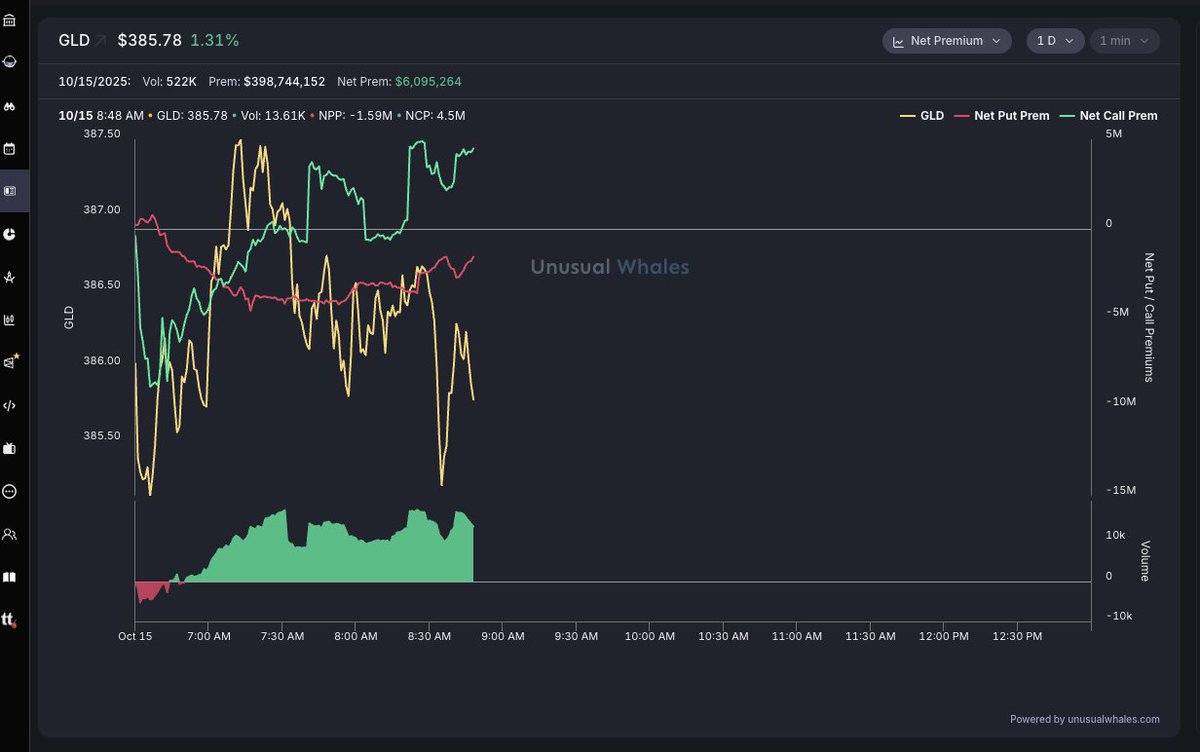Open the binoculars watch icon

[9, 106]
